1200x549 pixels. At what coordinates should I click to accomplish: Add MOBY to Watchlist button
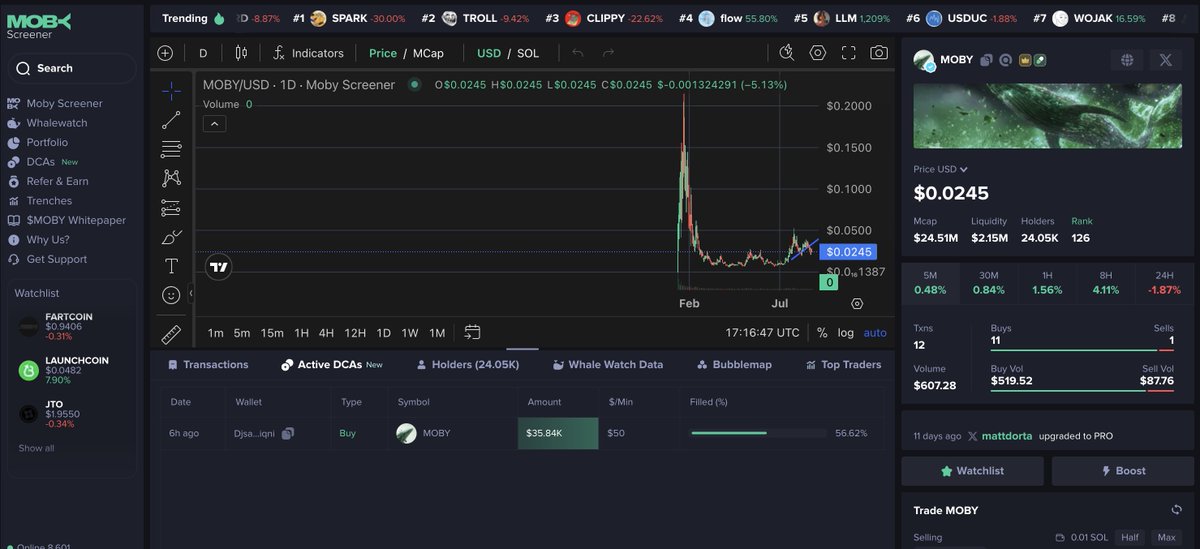[x=973, y=471]
